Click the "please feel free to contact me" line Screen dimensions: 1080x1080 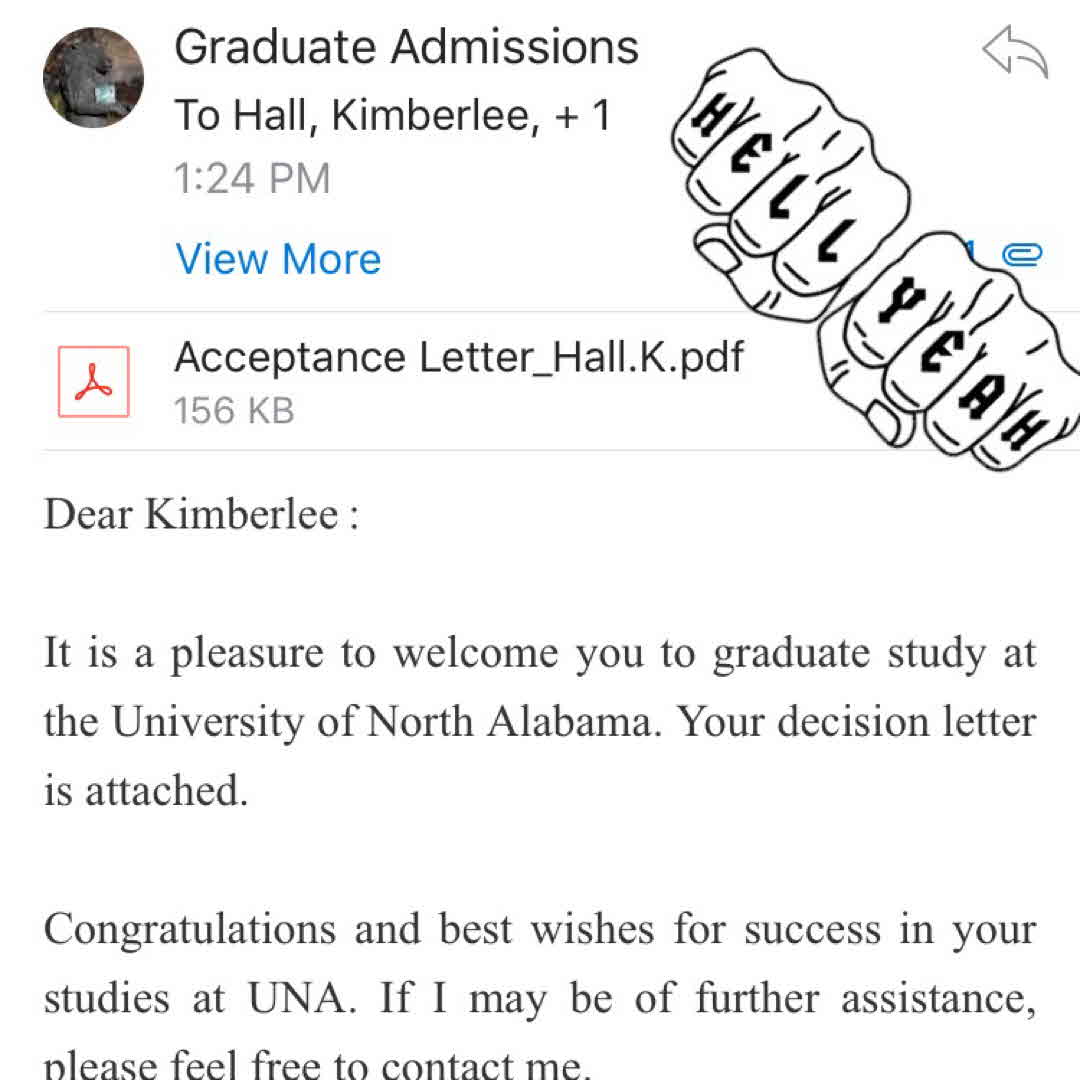[317, 1064]
